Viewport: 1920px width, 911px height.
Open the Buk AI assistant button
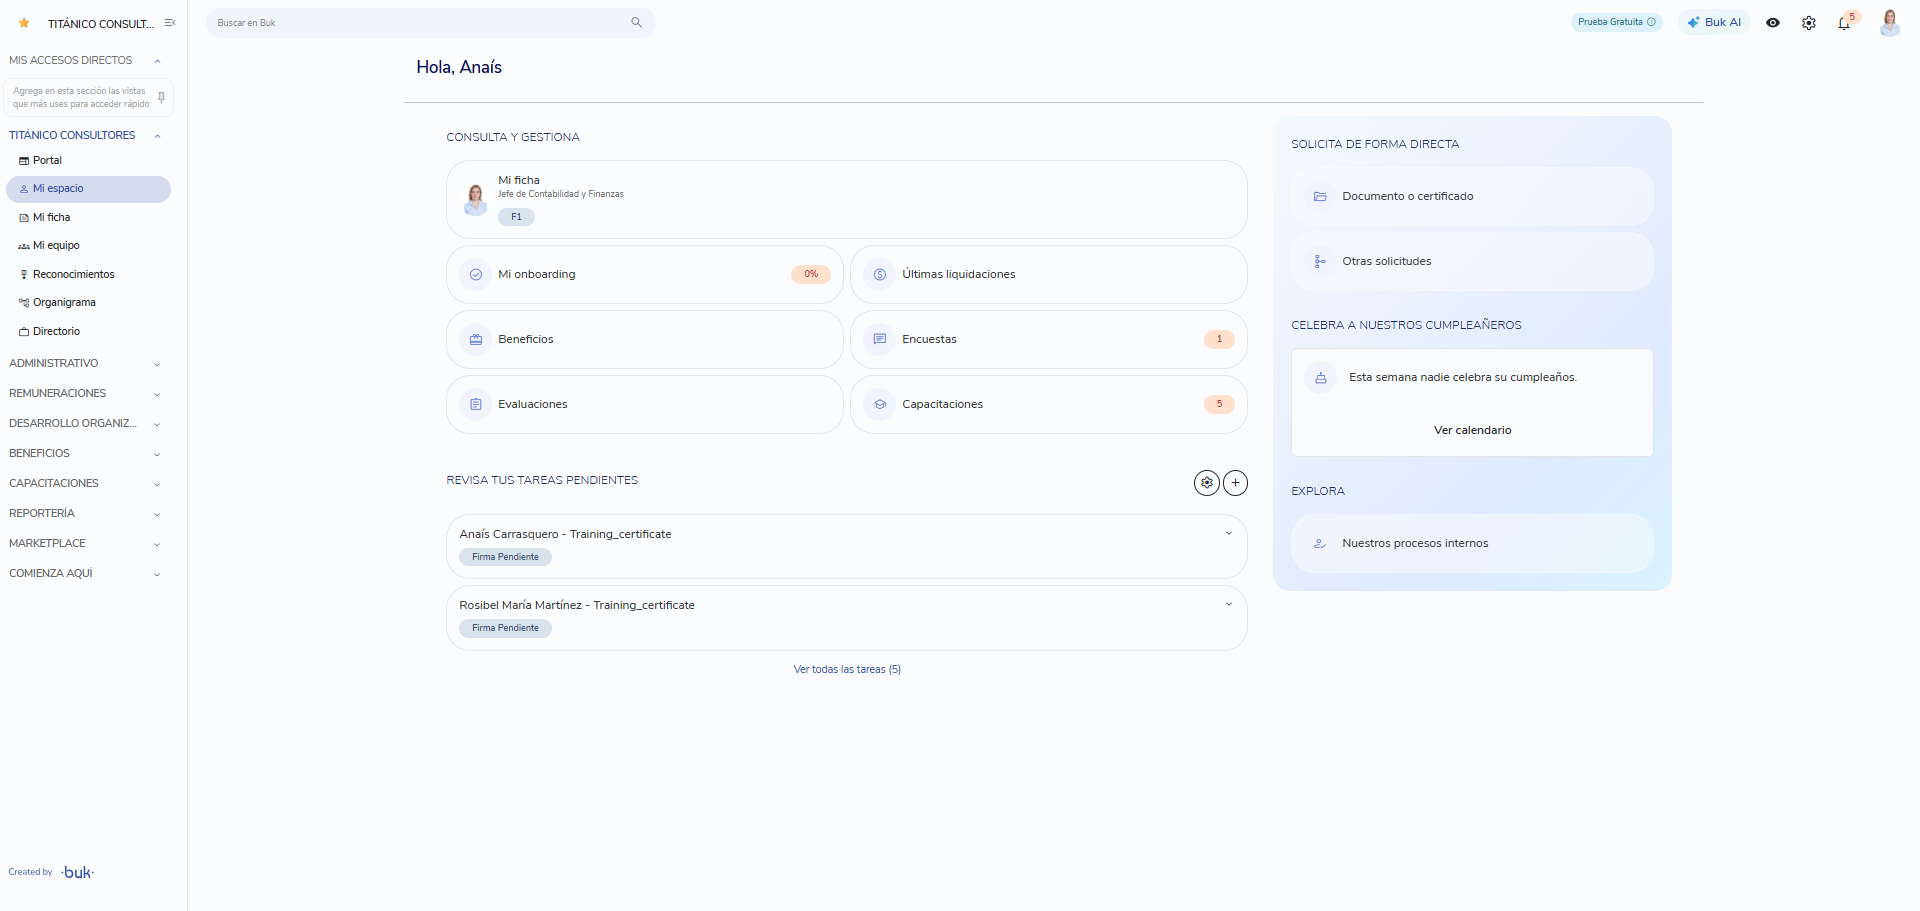(x=1714, y=23)
